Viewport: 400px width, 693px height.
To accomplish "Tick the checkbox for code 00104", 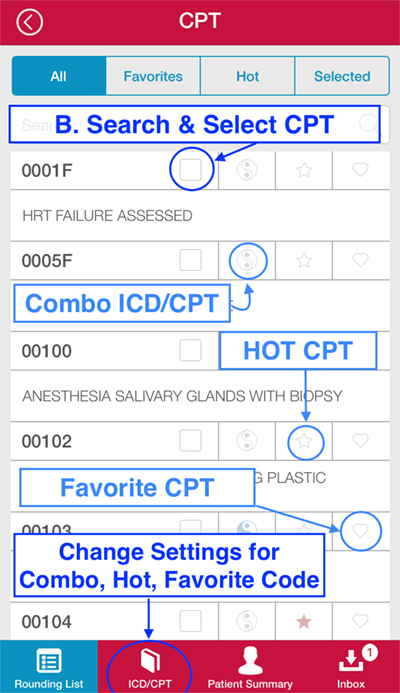I will [190, 621].
